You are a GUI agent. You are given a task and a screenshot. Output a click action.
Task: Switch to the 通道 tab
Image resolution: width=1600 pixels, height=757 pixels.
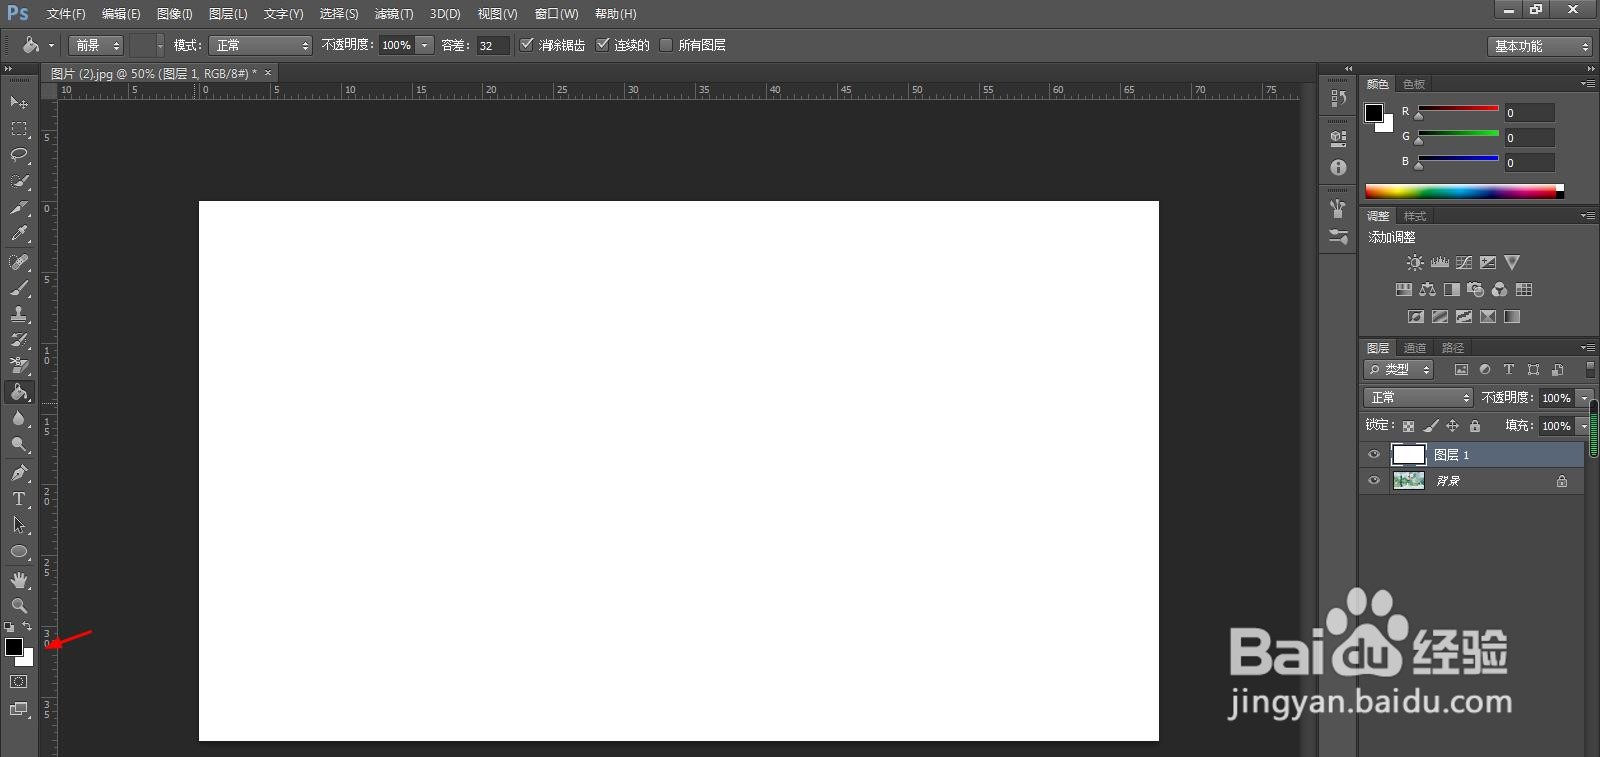[x=1415, y=348]
